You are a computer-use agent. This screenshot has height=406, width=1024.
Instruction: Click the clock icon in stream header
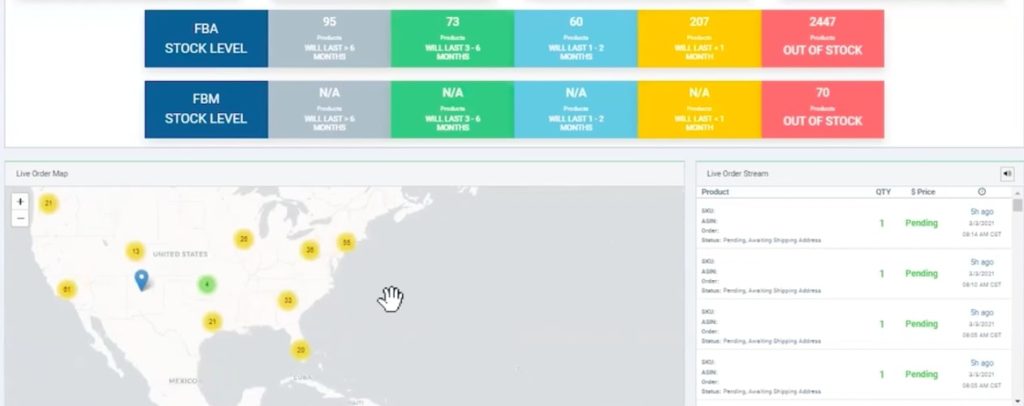pos(982,192)
